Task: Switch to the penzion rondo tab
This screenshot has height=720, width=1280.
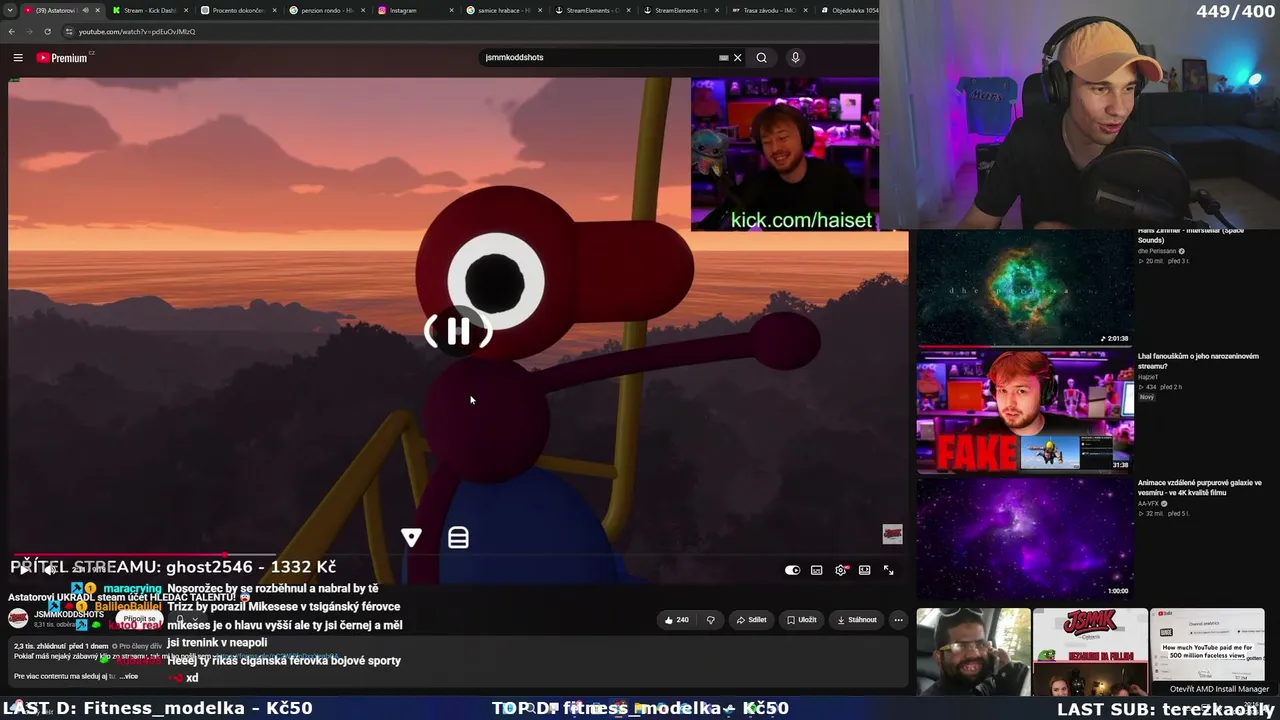Action: pyautogui.click(x=326, y=10)
